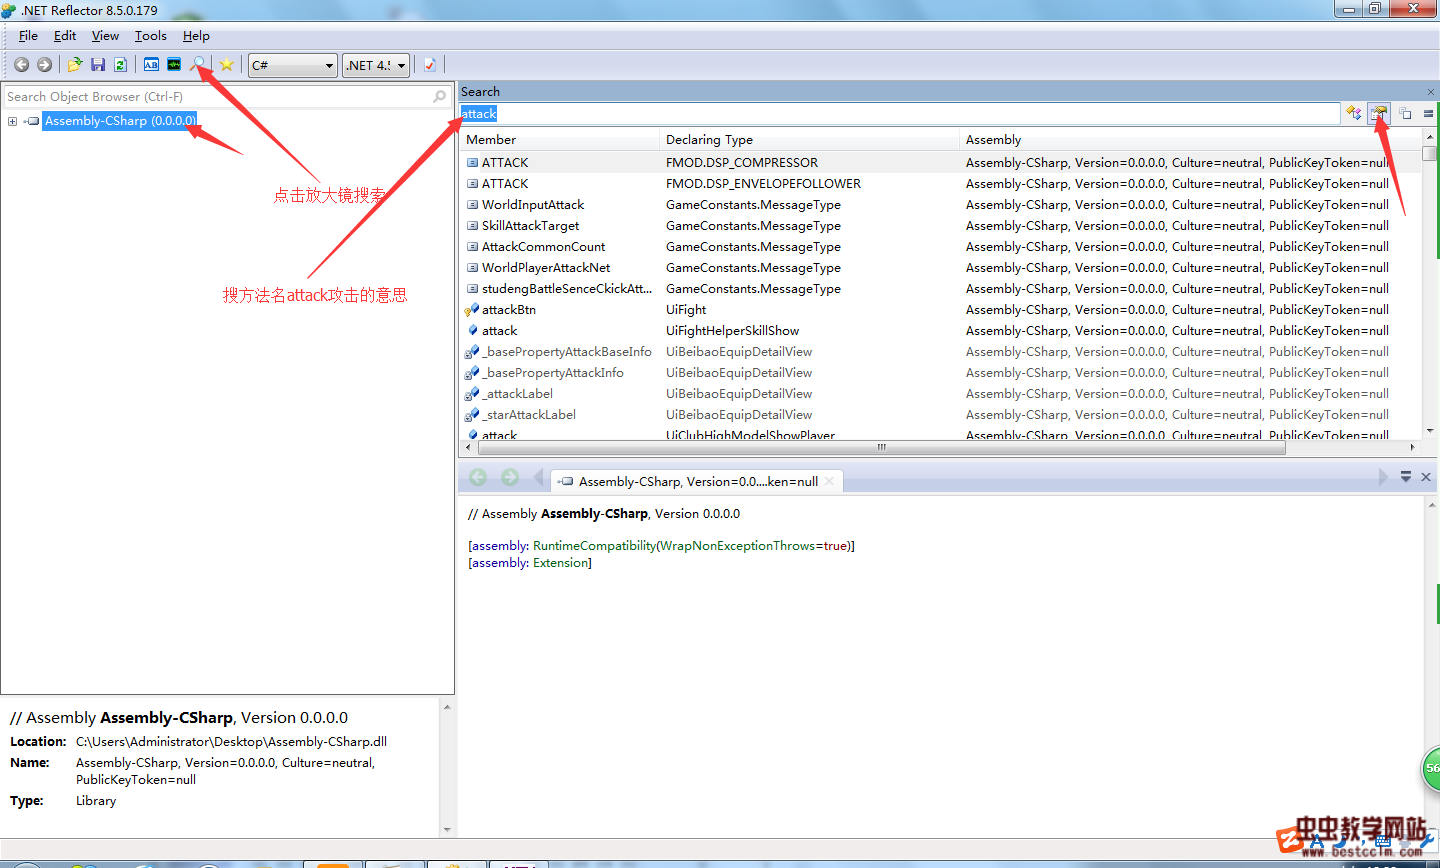Refresh assemblies with the green arrows icon

pyautogui.click(x=120, y=65)
